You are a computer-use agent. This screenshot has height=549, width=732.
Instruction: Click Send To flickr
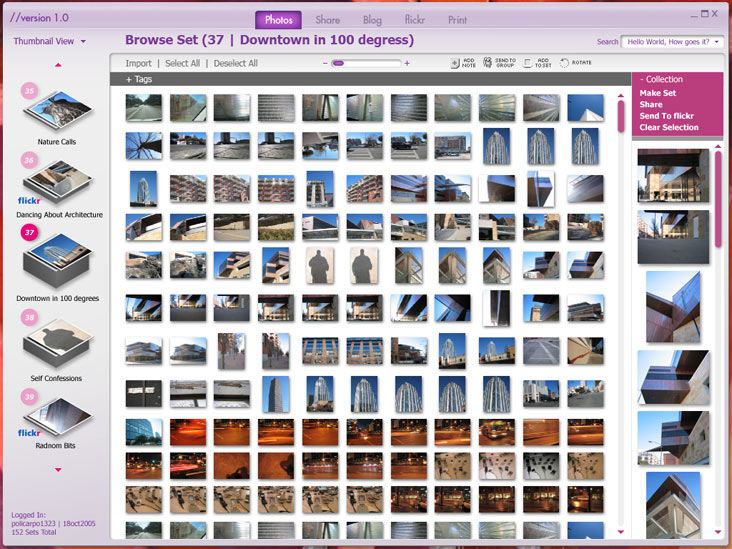[667, 116]
